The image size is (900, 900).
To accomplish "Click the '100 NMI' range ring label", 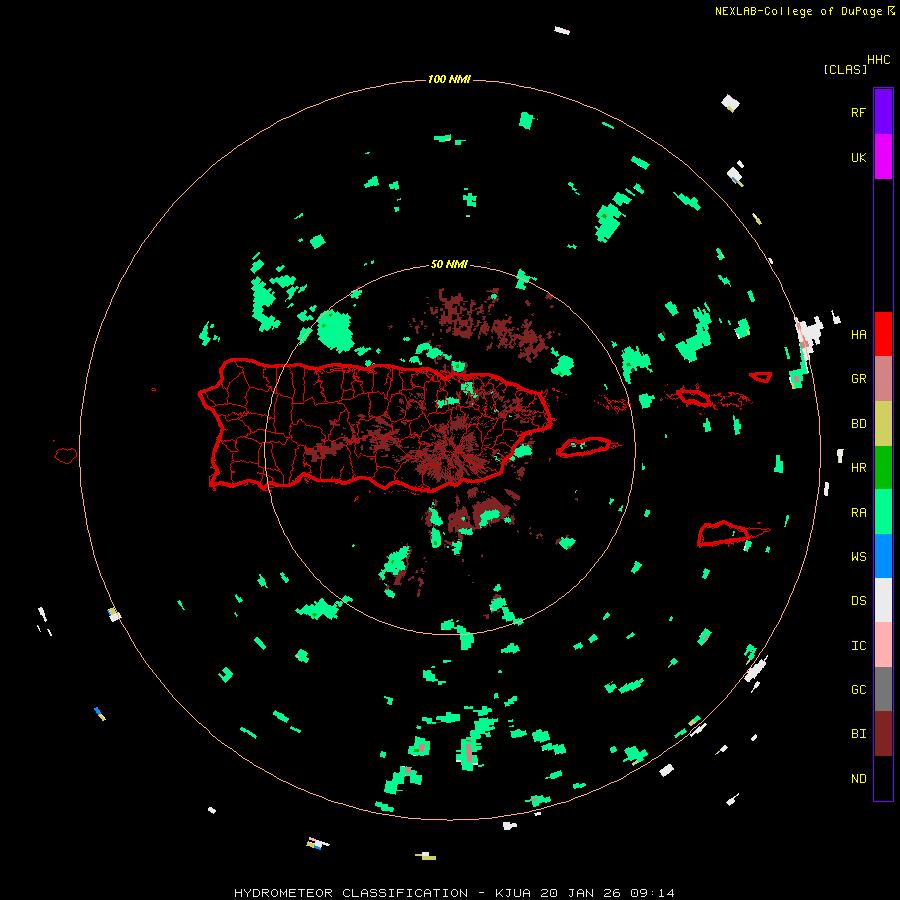I will click(x=449, y=79).
